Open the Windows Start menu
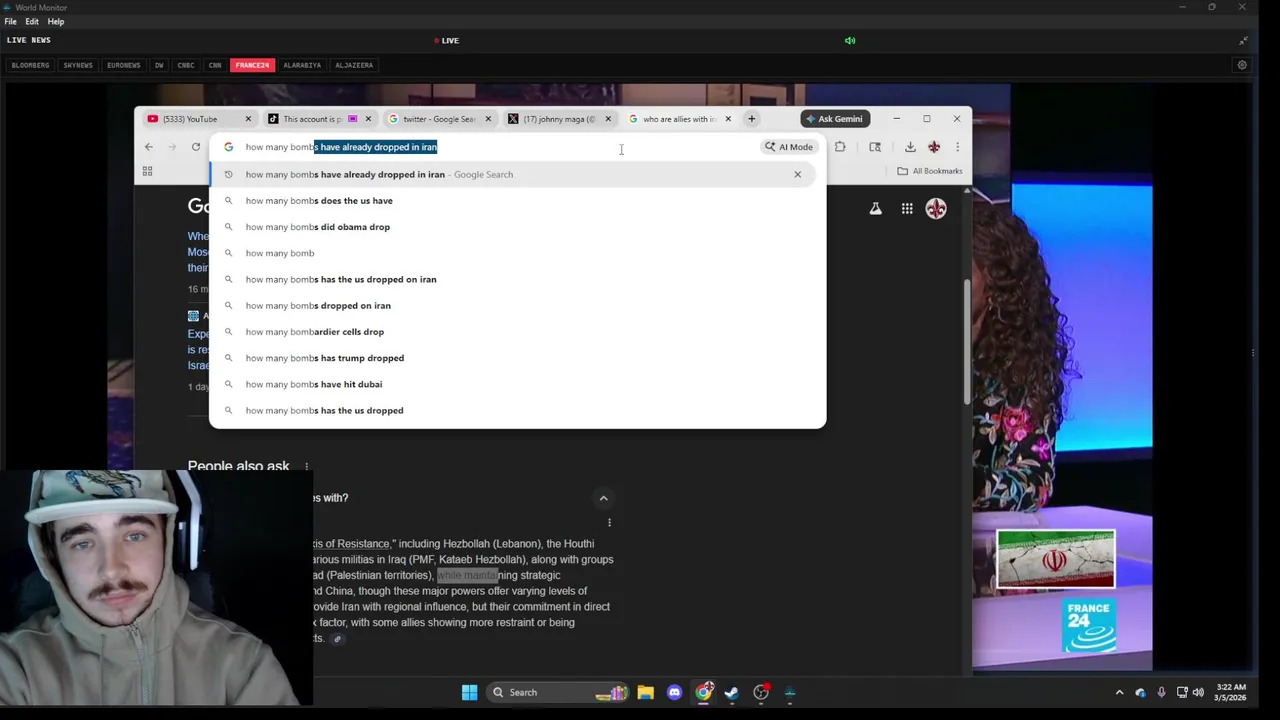The width and height of the screenshot is (1280, 720). pyautogui.click(x=469, y=692)
